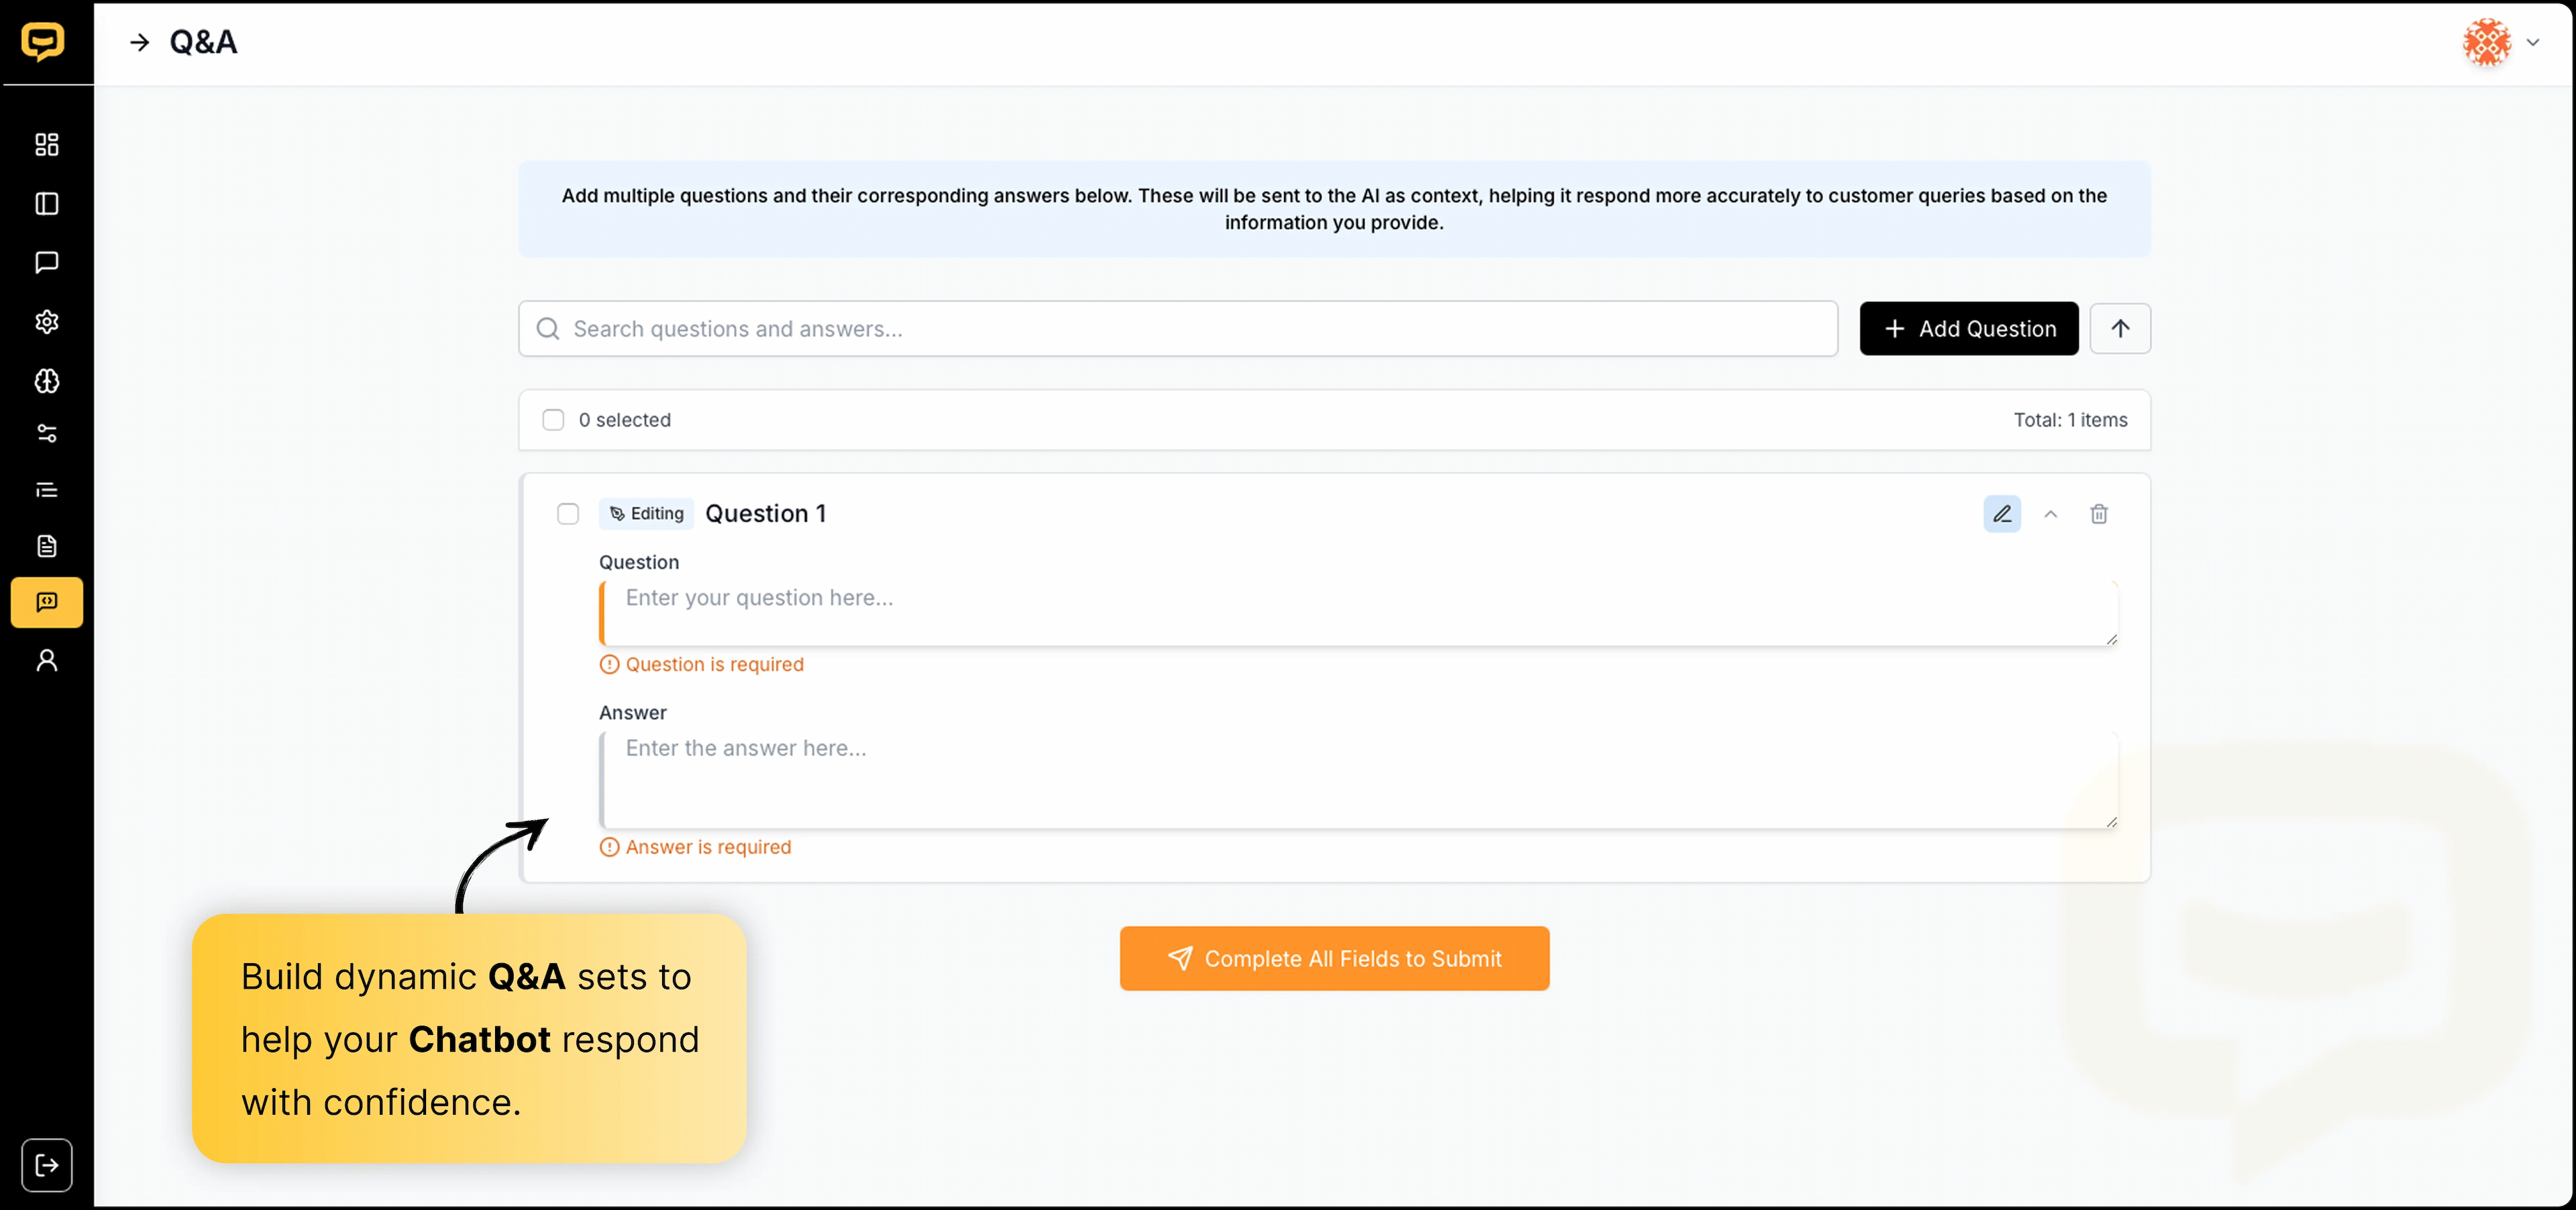Open the user profile icon in sidebar
Screen dimensions: 2576x1210
(46, 661)
